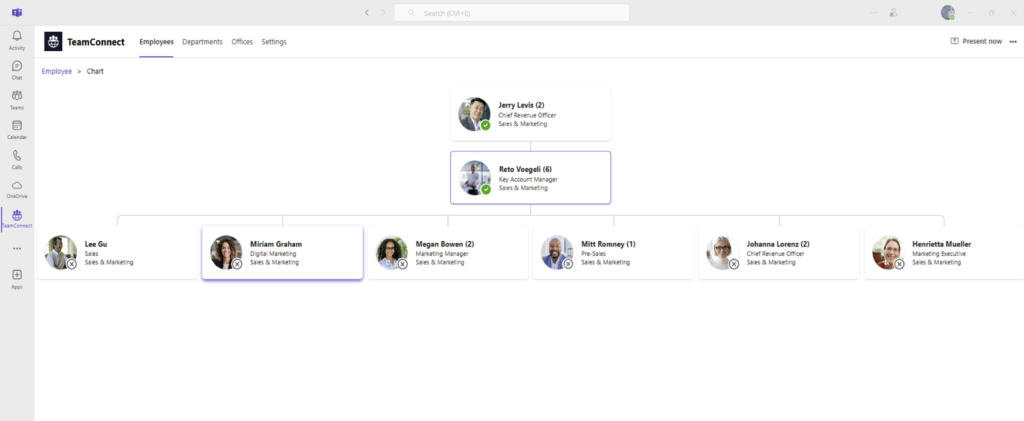Click the Digital Marketing title text
The width and height of the screenshot is (1024, 421).
[x=273, y=254]
